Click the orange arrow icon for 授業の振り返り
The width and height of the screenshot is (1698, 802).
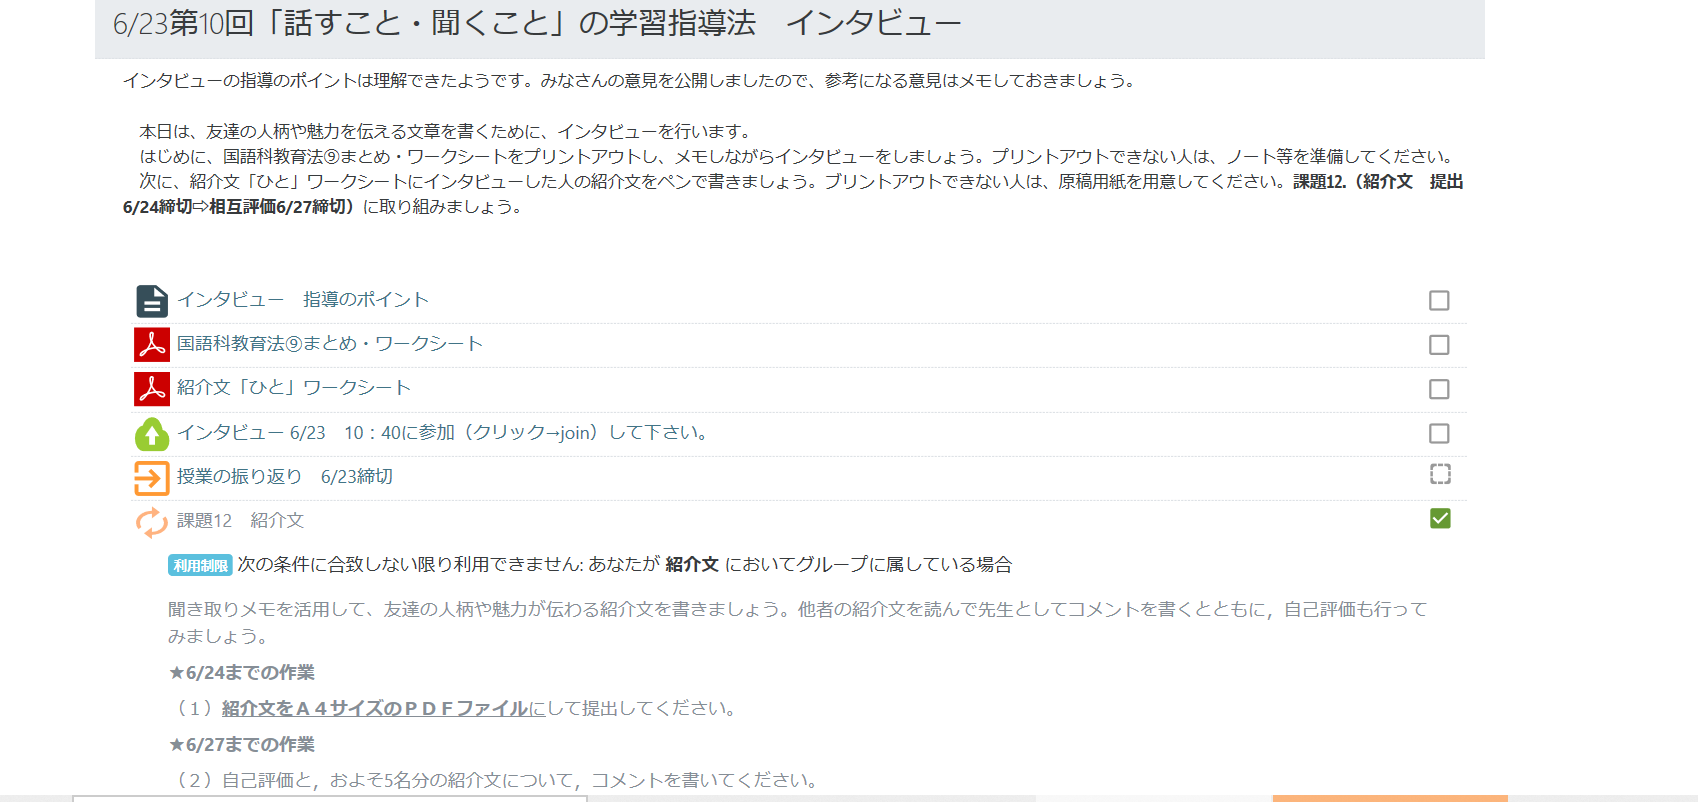point(152,477)
